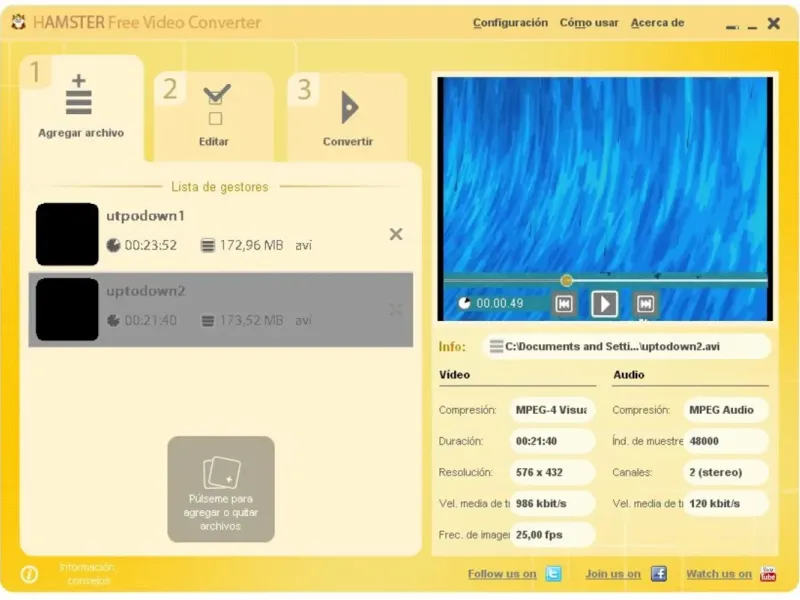Open the Join us on link
Viewport: 800px width, 600px height.
pos(613,574)
